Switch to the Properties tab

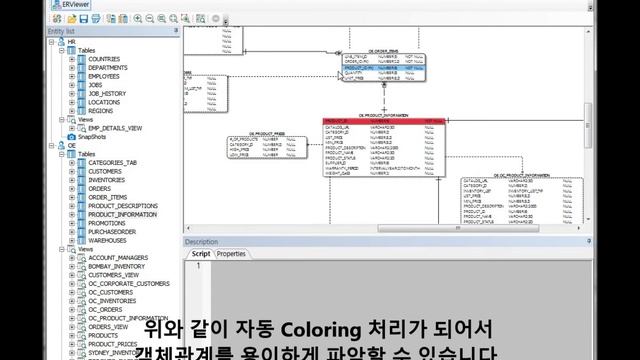click(x=231, y=253)
